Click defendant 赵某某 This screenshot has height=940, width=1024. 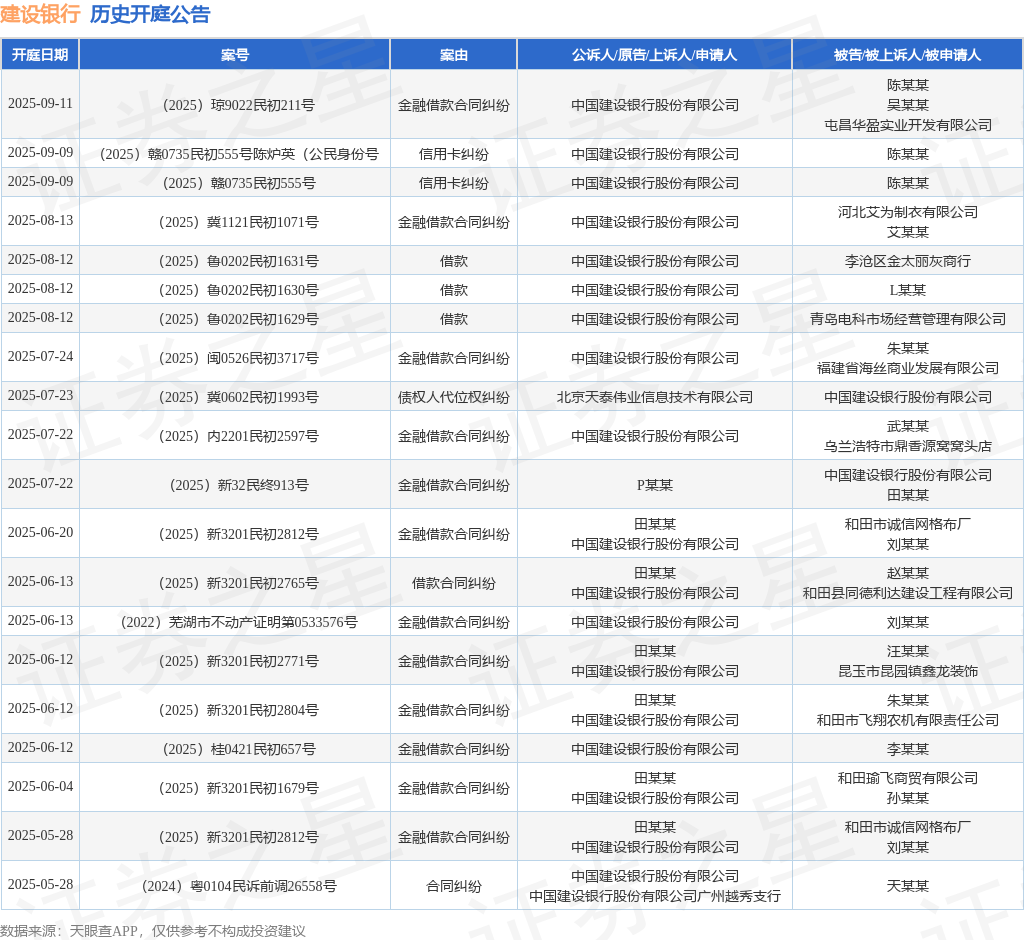tap(908, 574)
